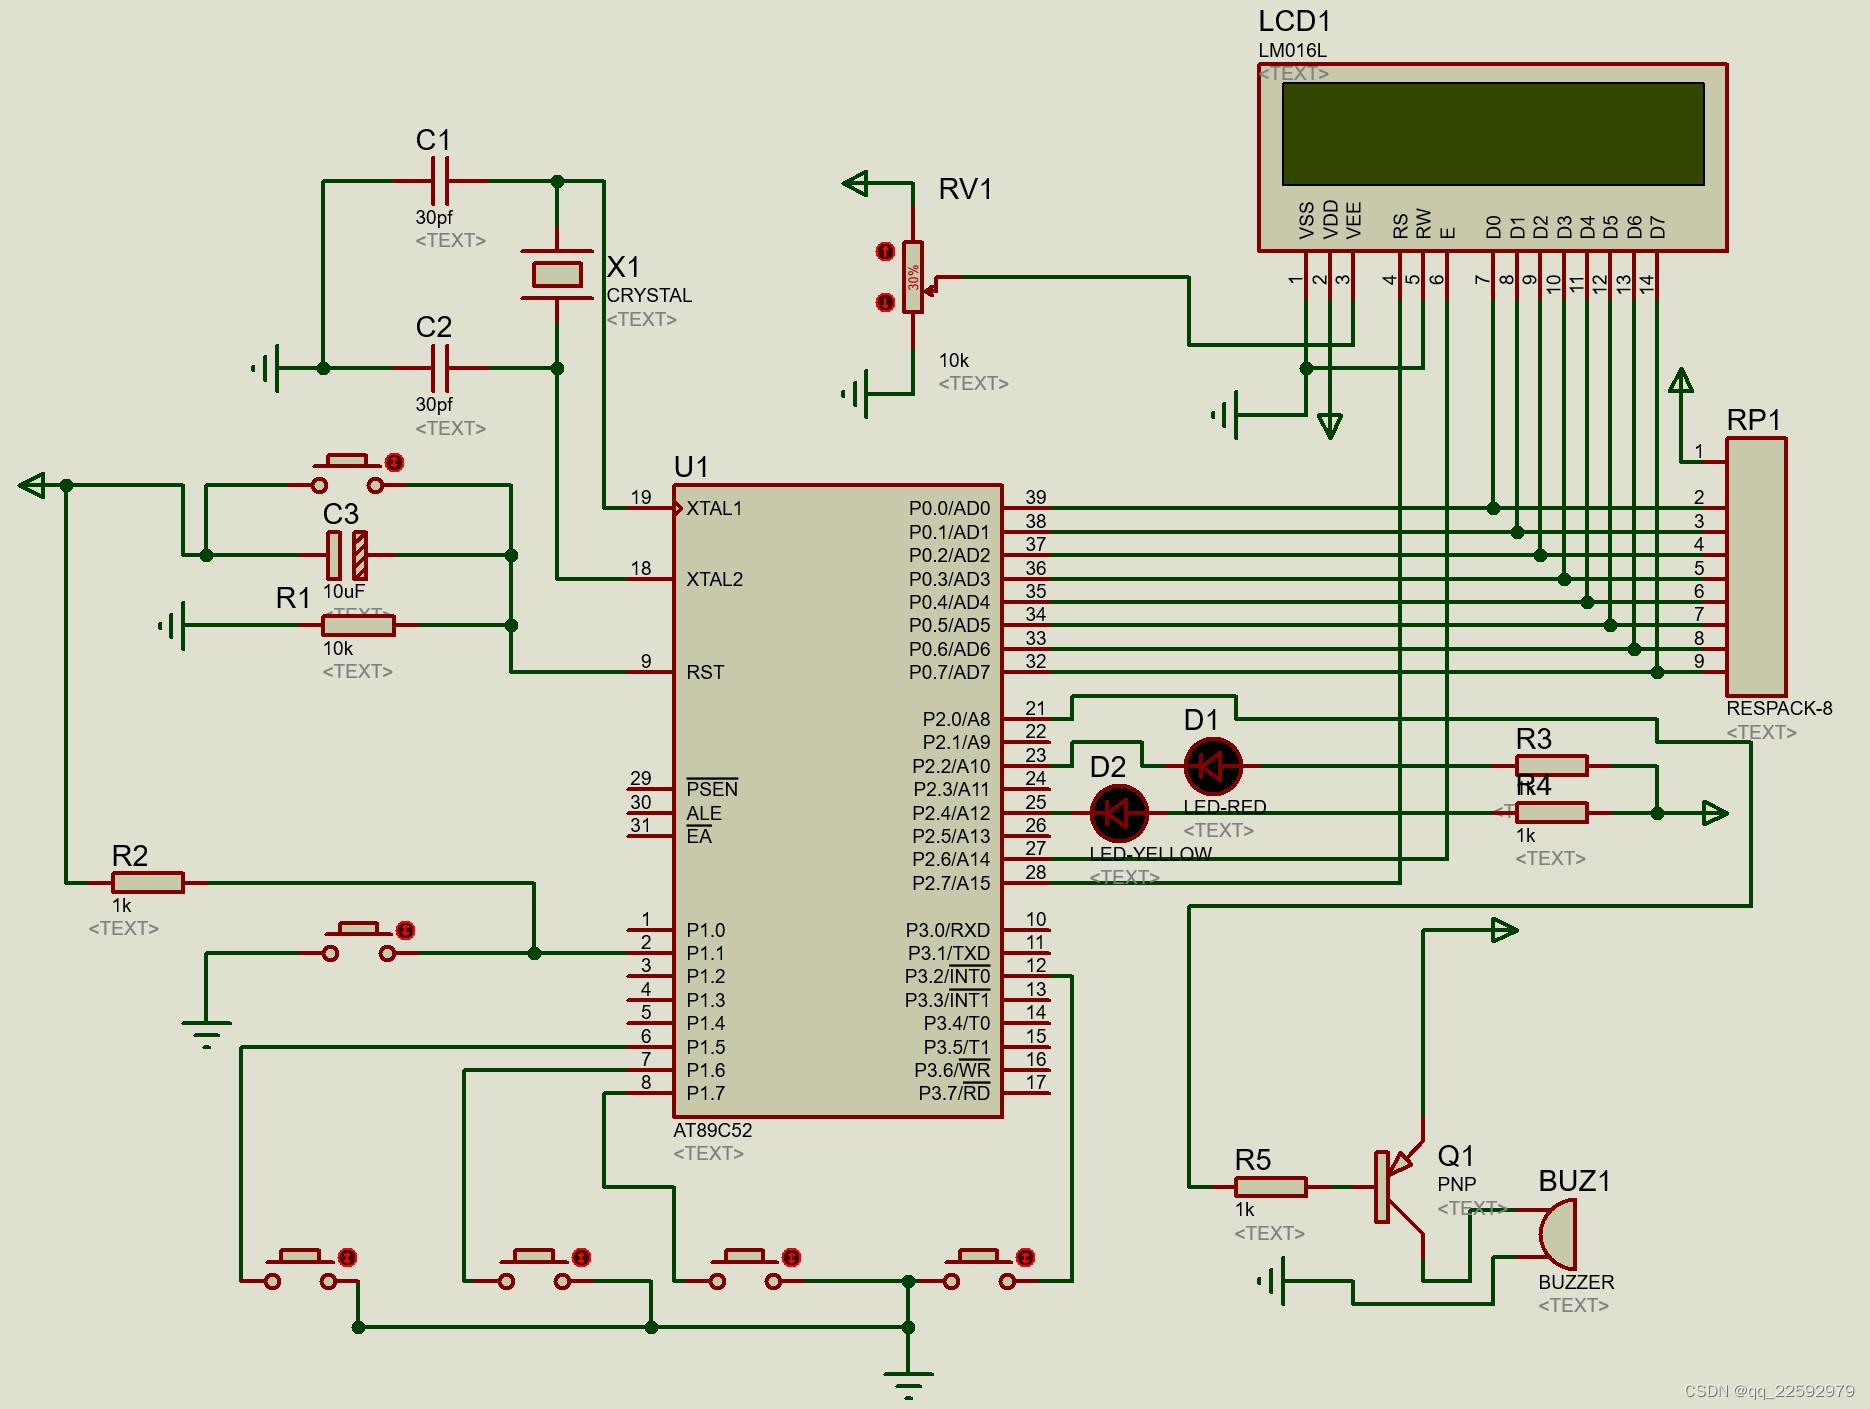Click the power terminal at Q1 emitter
The image size is (1870, 1409).
point(1504,930)
